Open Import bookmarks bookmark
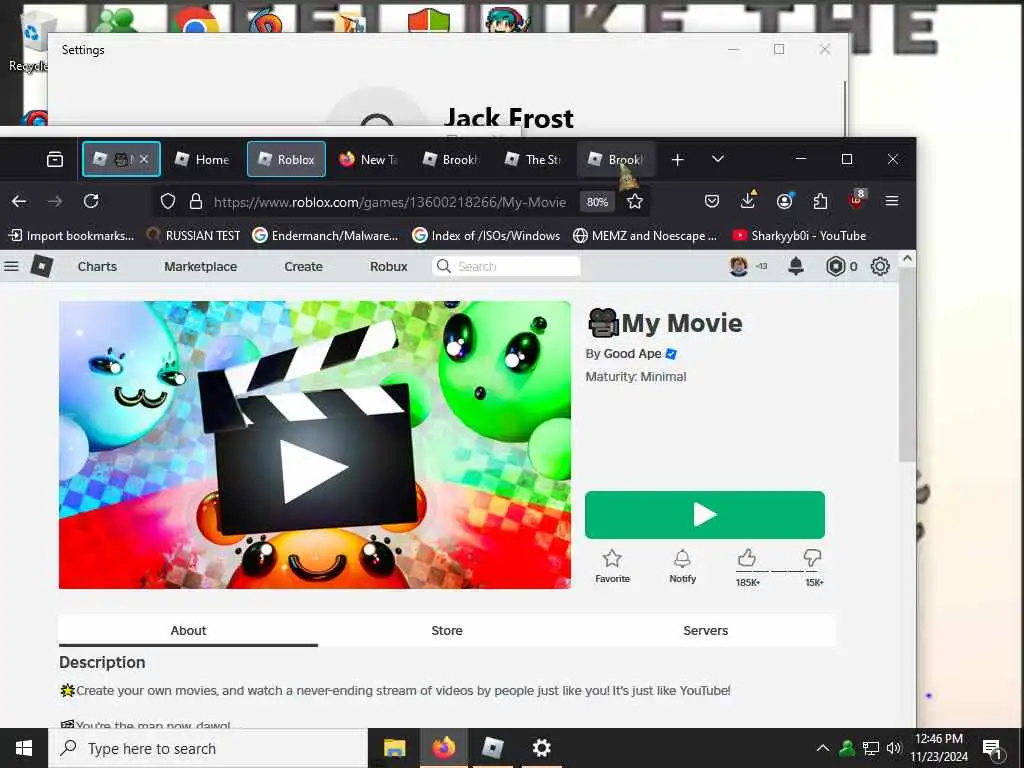1024x768 pixels. coord(72,236)
